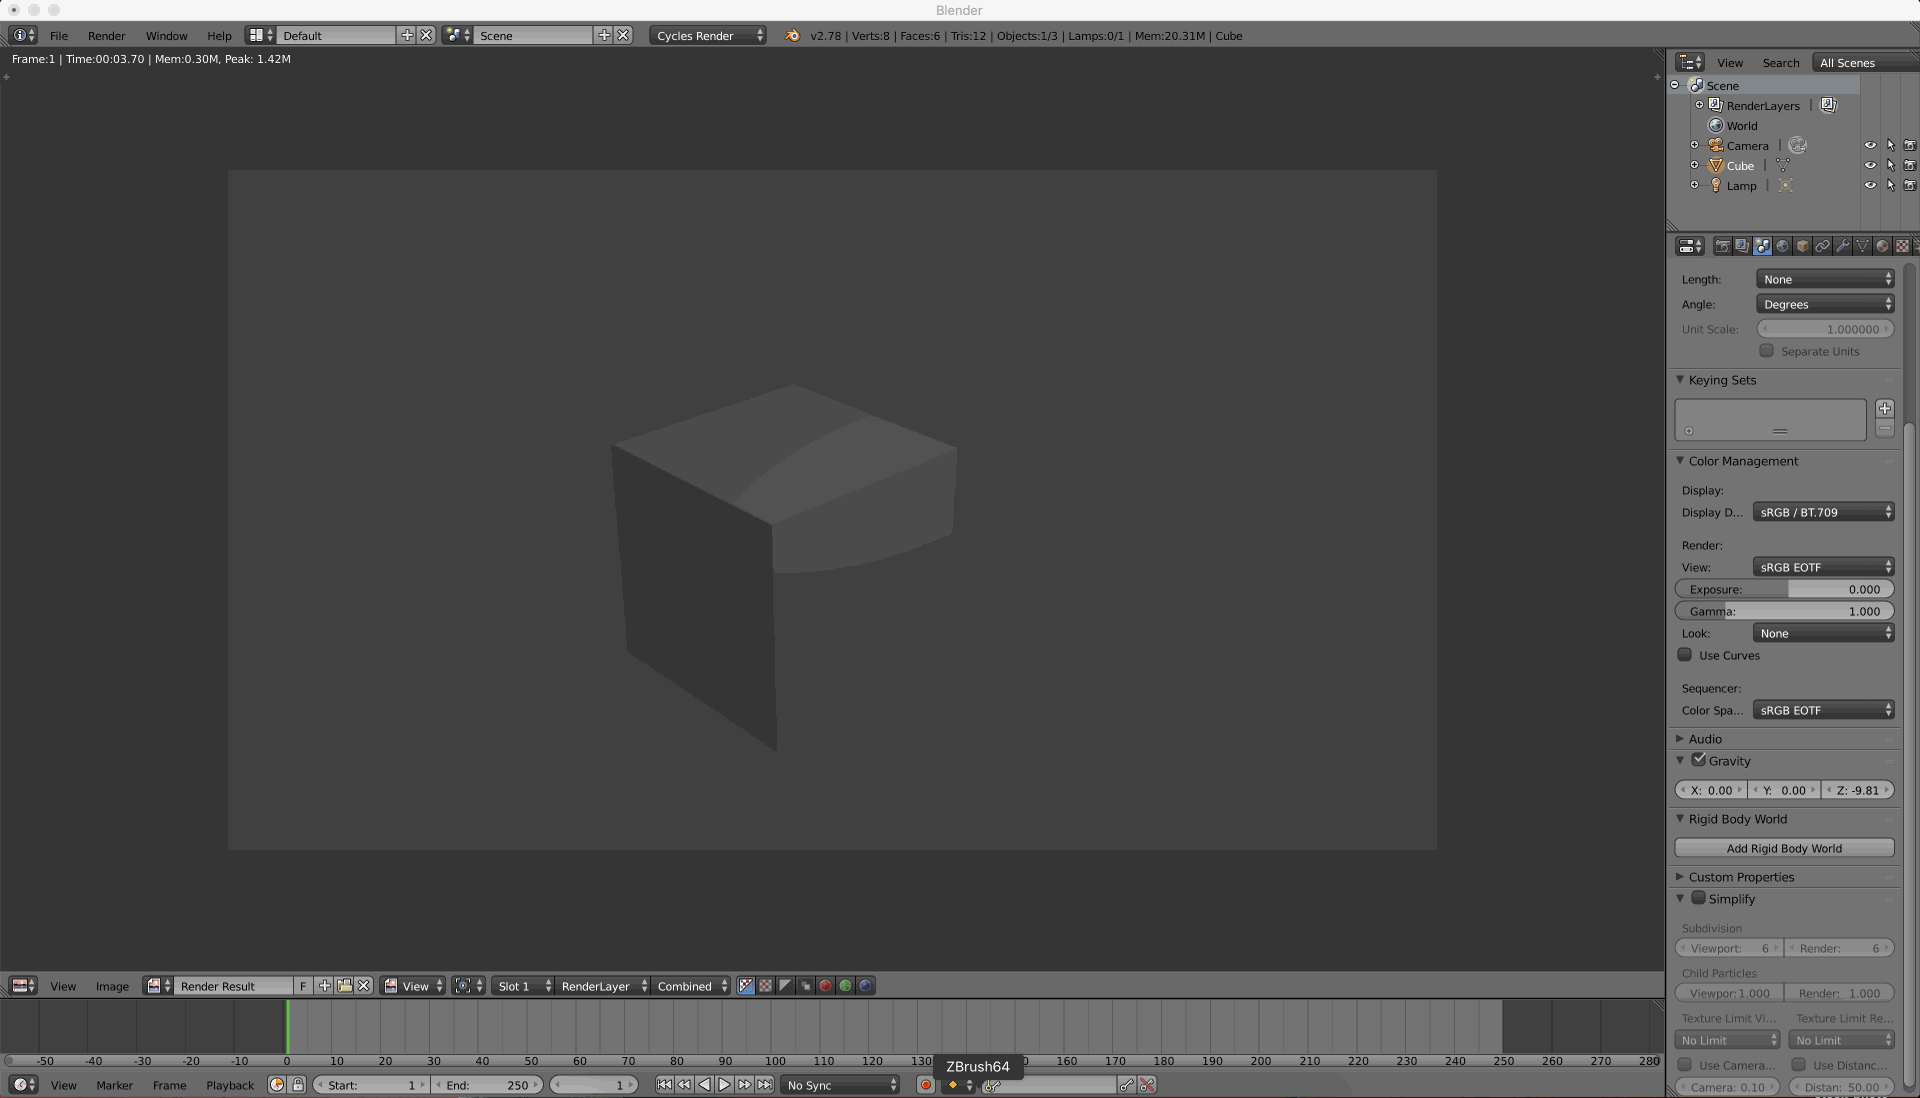1920x1098 pixels.
Task: Open the Render menu
Action: 106,35
